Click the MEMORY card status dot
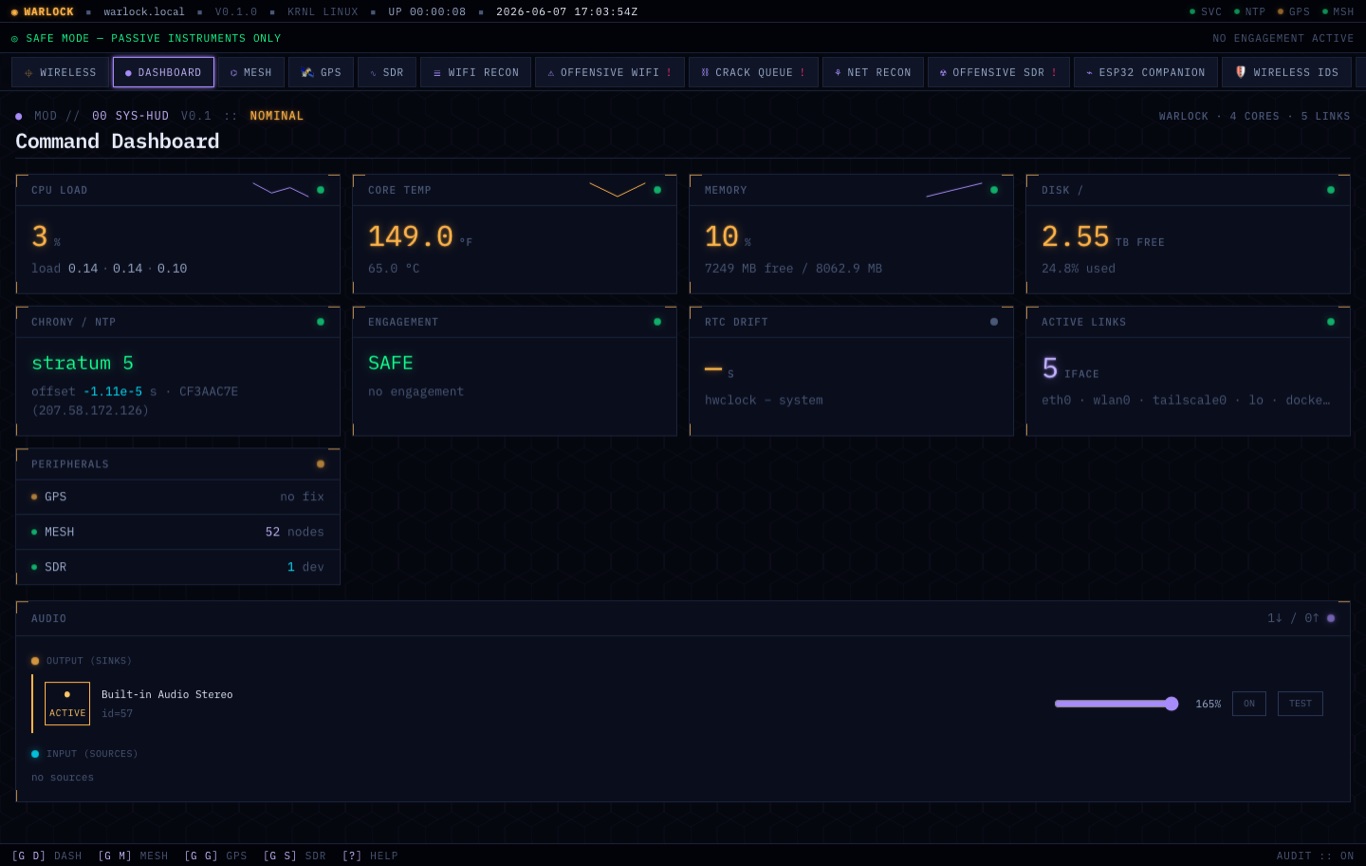This screenshot has height=866, width=1366. pyautogui.click(x=994, y=190)
